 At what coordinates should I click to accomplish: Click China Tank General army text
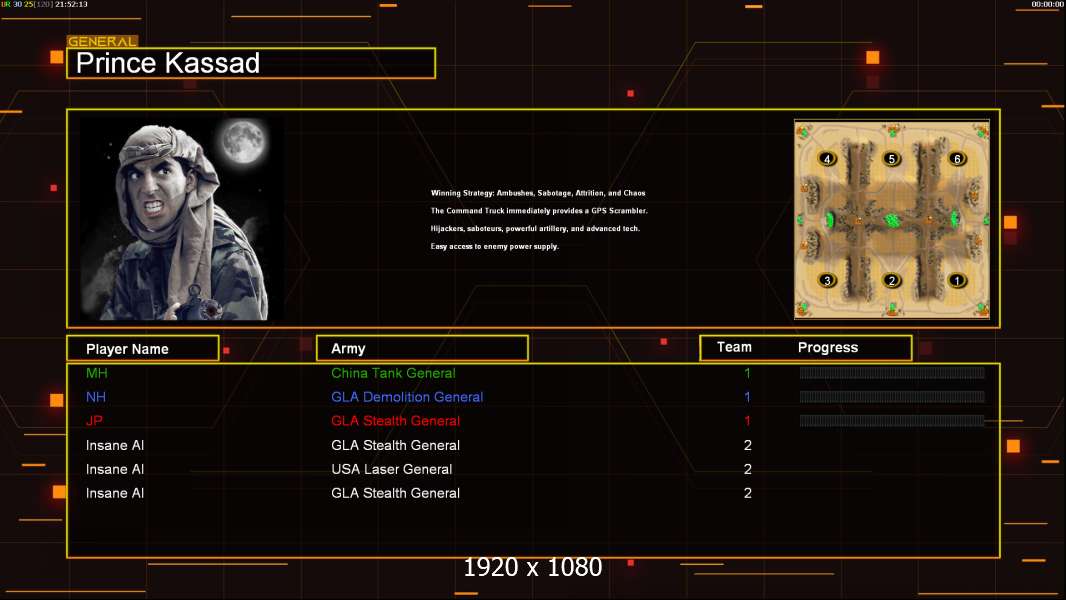click(x=393, y=373)
